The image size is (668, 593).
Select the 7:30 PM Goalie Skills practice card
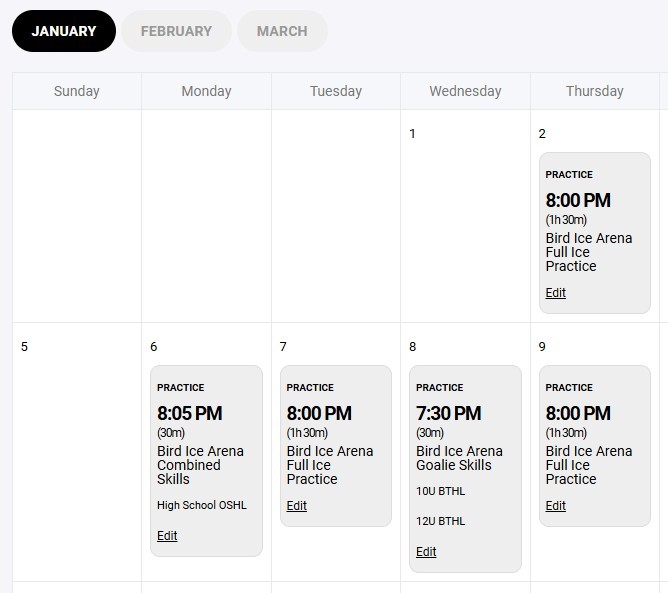tap(465, 440)
